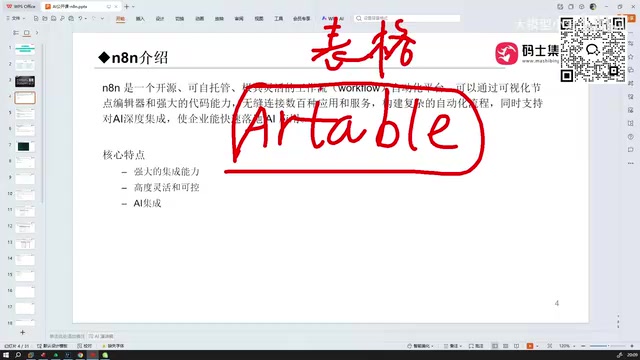Click the 强大的集成能力 bullet text
This screenshot has height=360, width=640.
point(167,171)
